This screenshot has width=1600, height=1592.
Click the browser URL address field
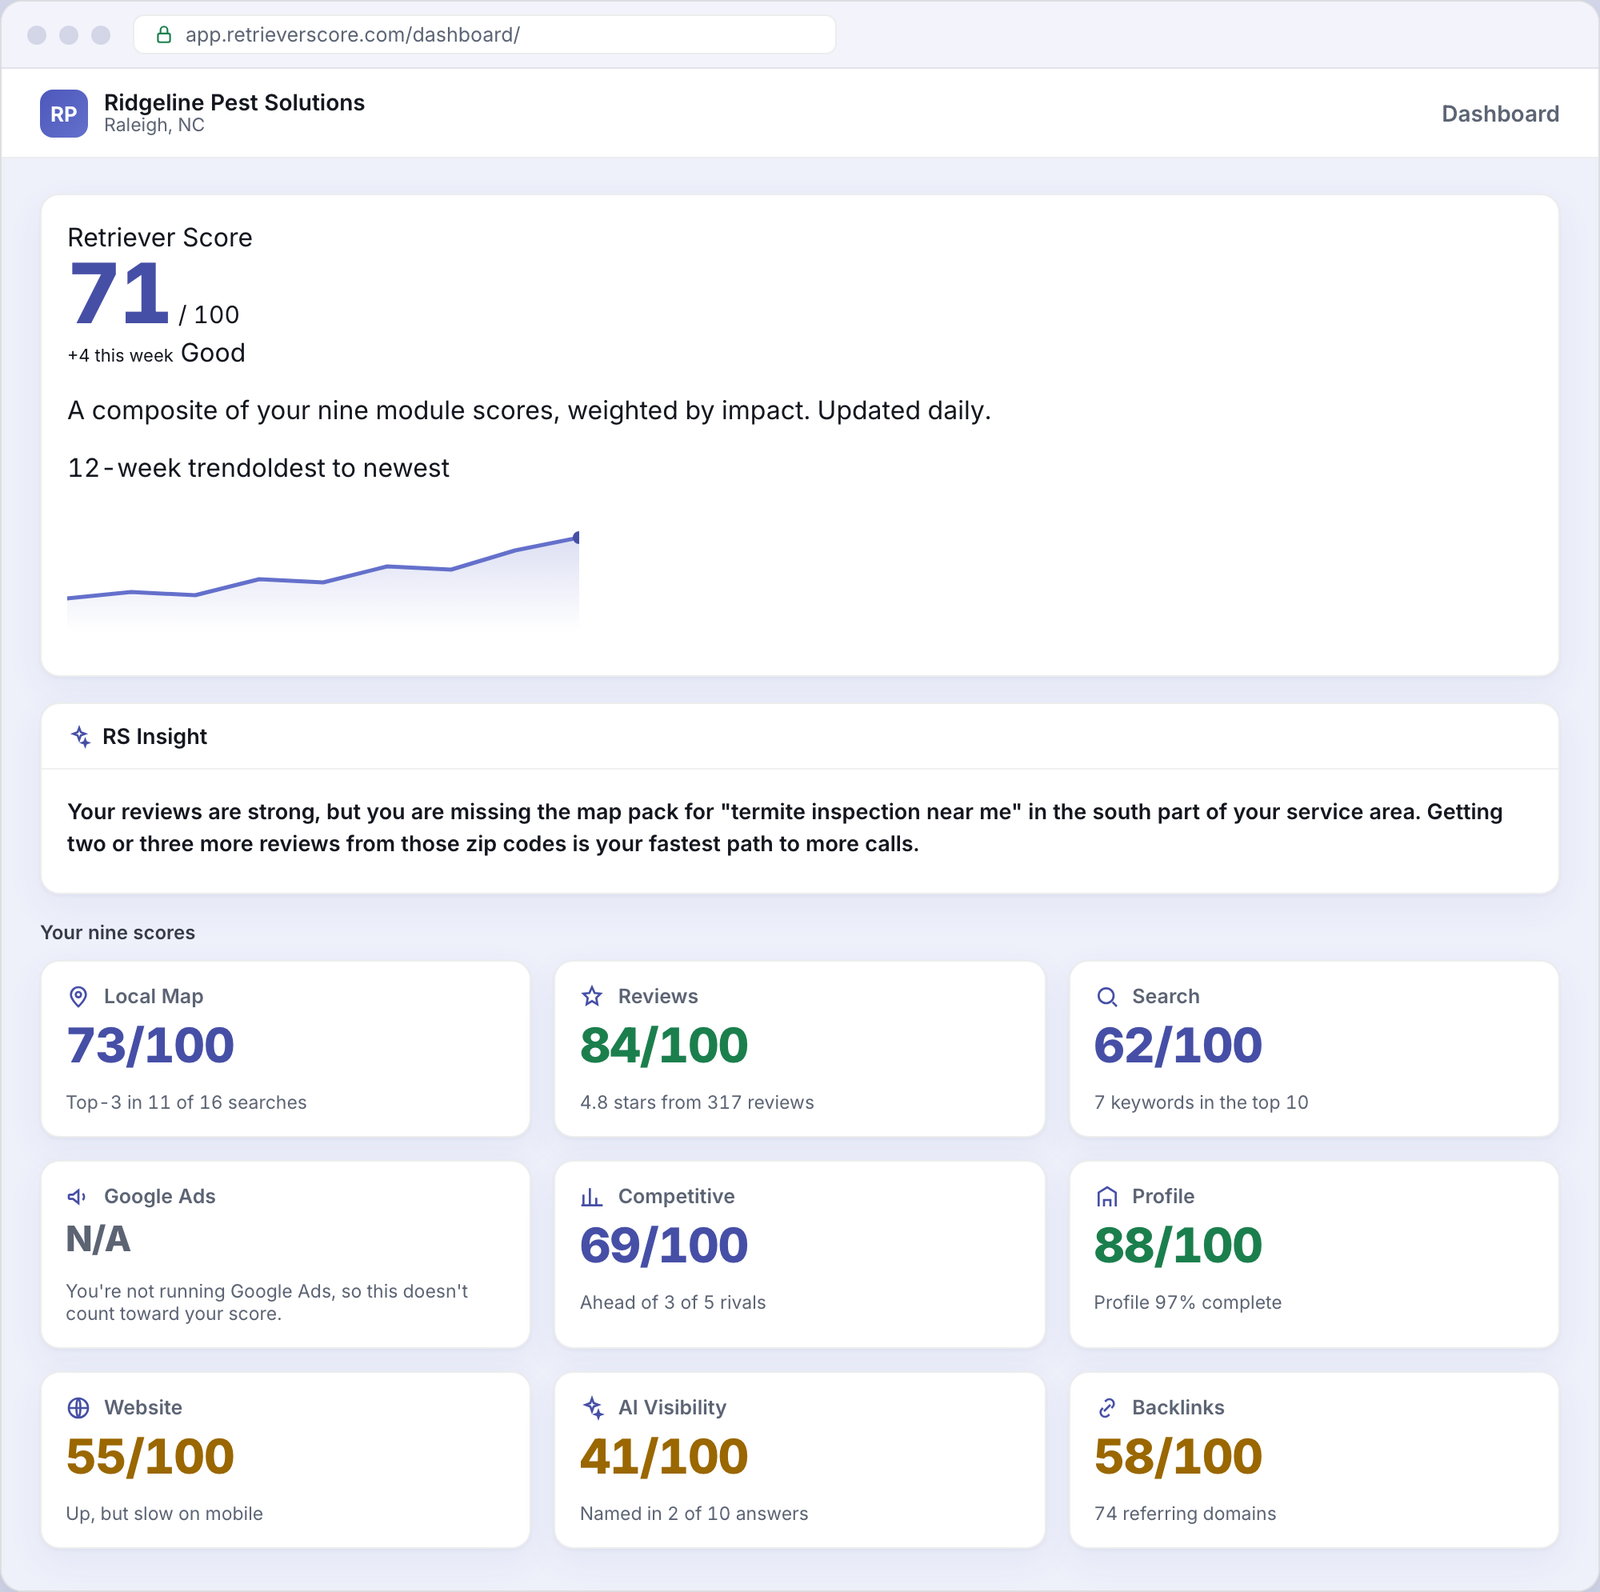coord(485,35)
